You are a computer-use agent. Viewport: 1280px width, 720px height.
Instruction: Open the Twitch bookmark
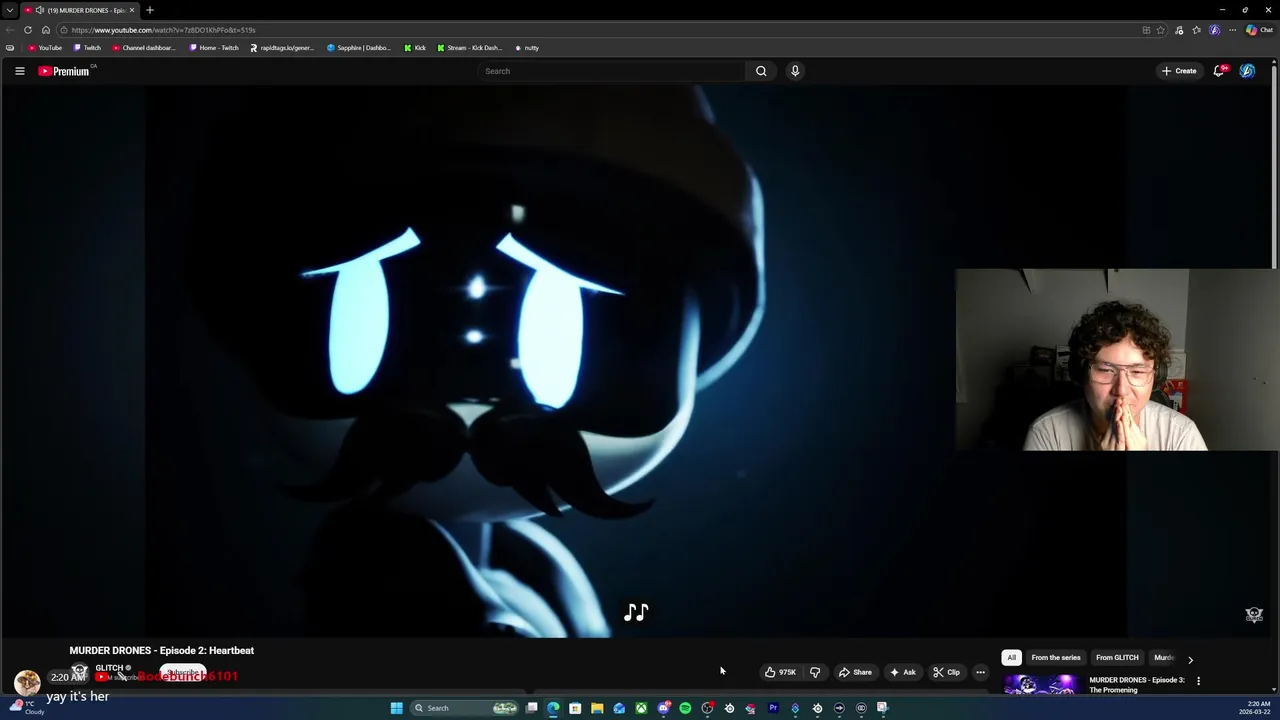(87, 48)
